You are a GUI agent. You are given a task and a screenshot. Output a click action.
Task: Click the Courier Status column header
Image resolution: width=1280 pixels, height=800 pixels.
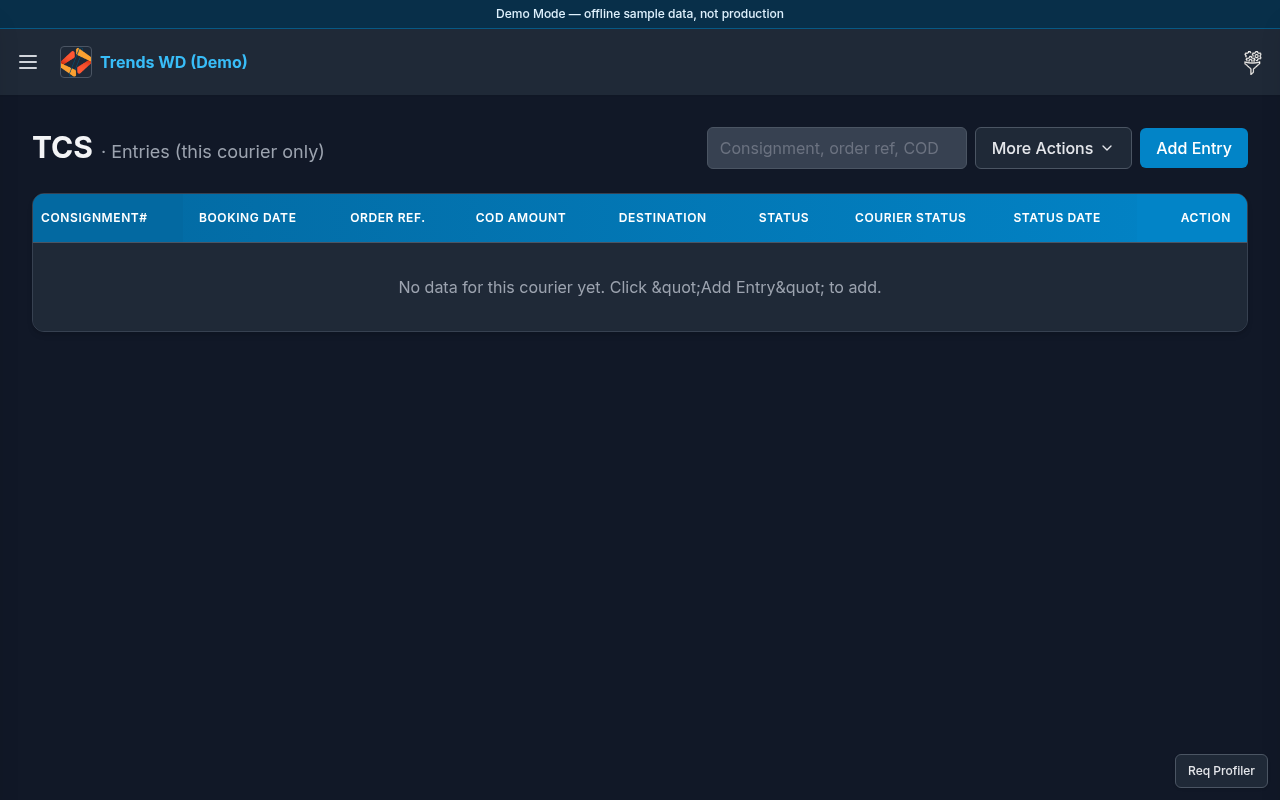[910, 218]
